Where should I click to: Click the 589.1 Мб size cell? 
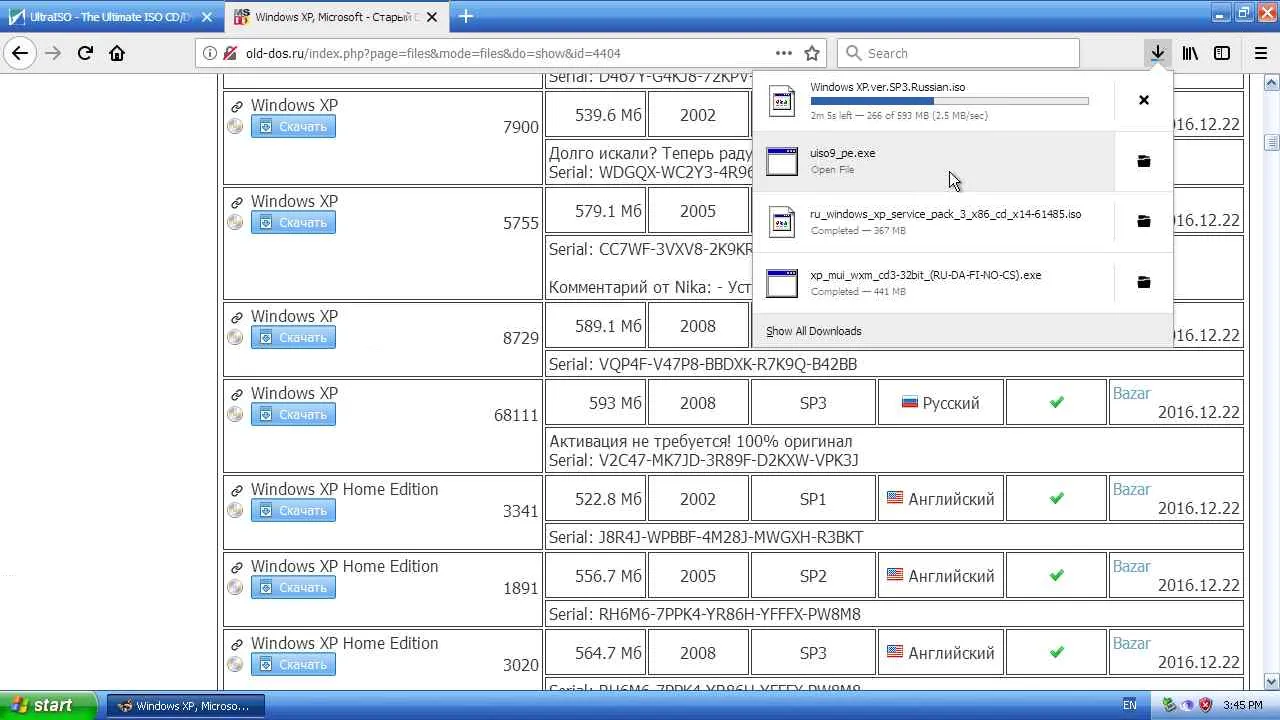(x=596, y=326)
